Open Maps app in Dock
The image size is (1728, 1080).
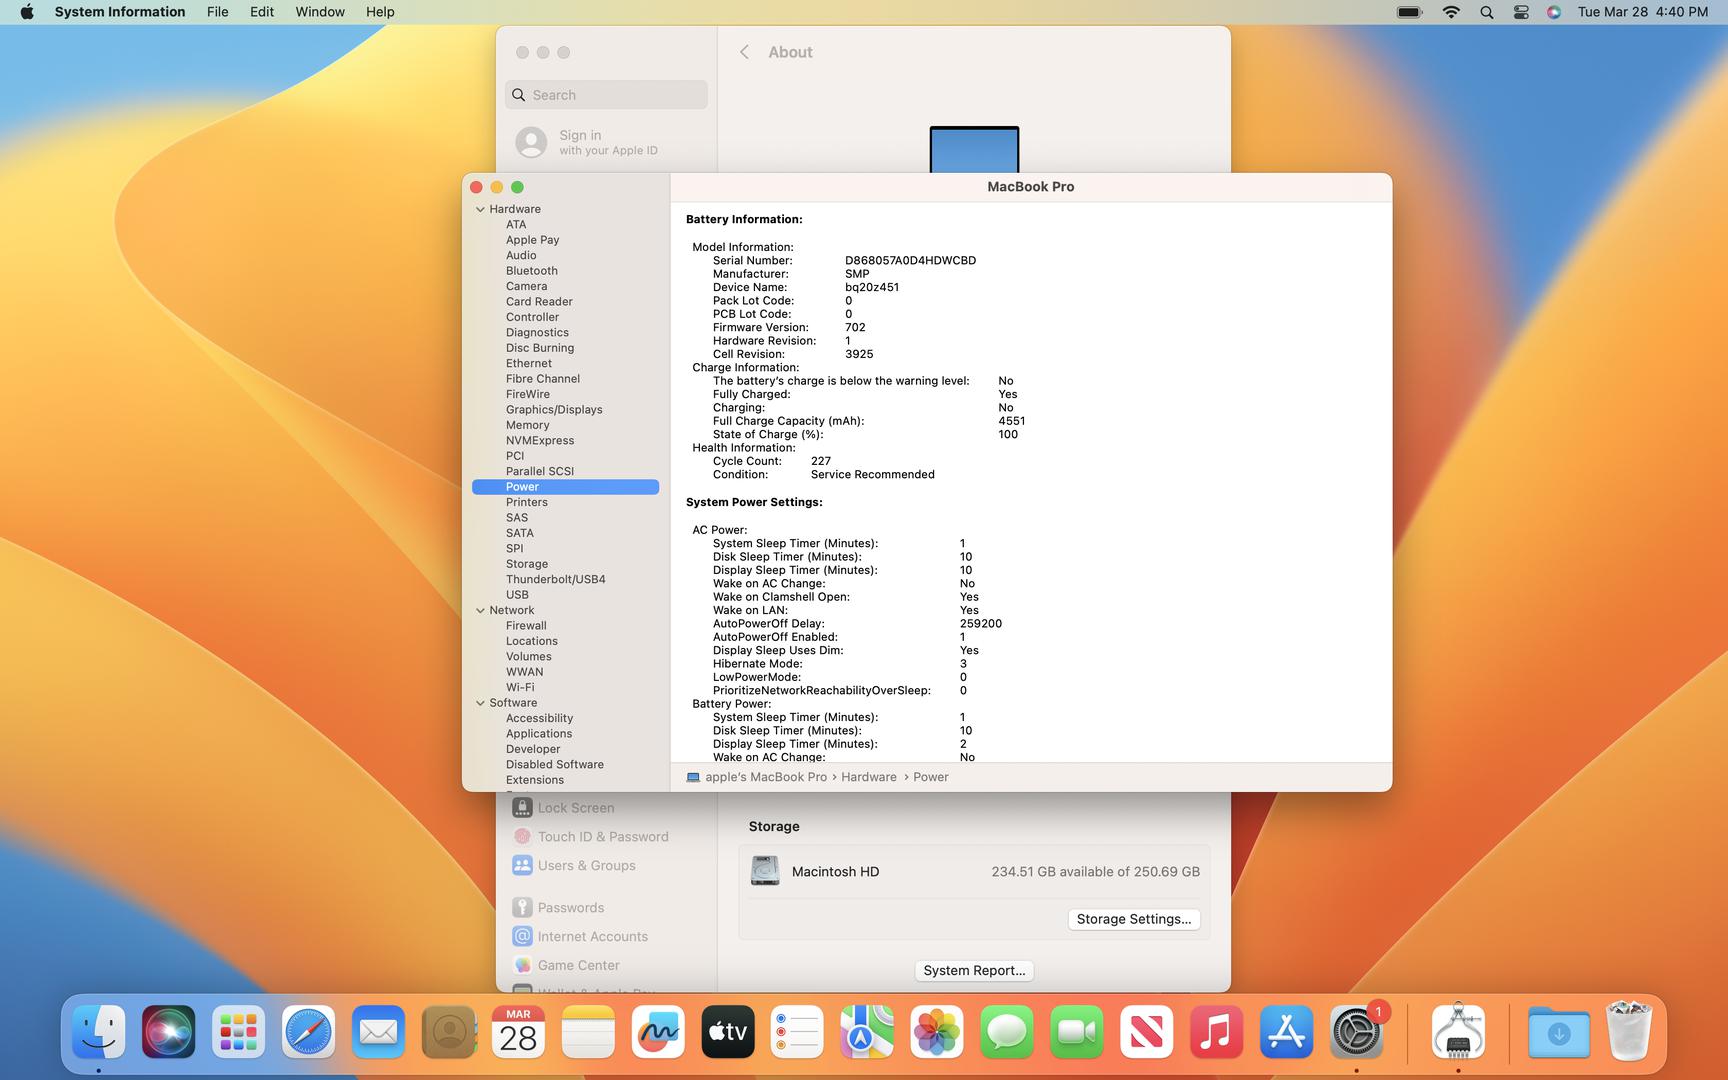(x=867, y=1032)
